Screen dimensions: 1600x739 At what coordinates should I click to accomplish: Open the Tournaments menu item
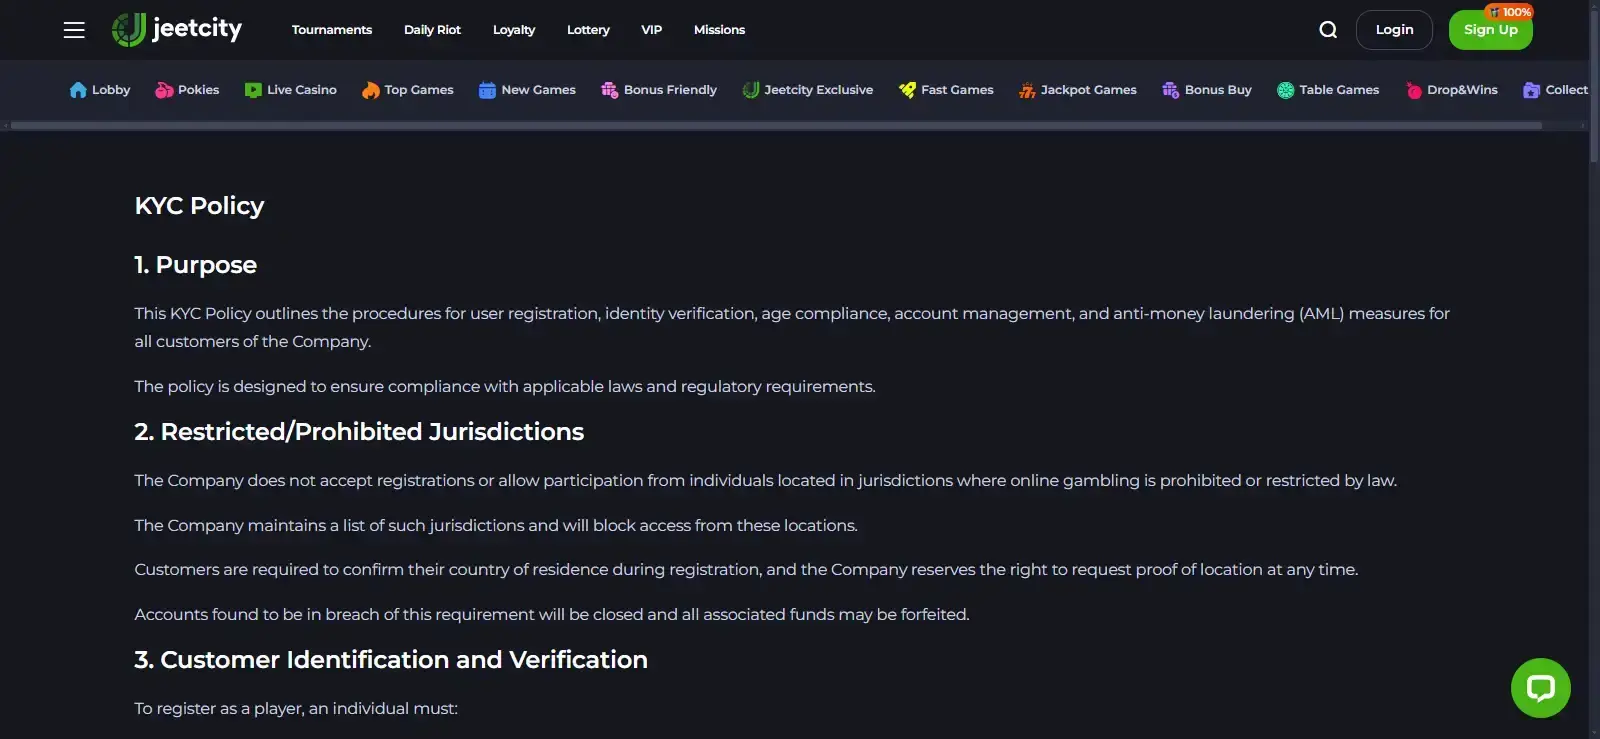332,30
